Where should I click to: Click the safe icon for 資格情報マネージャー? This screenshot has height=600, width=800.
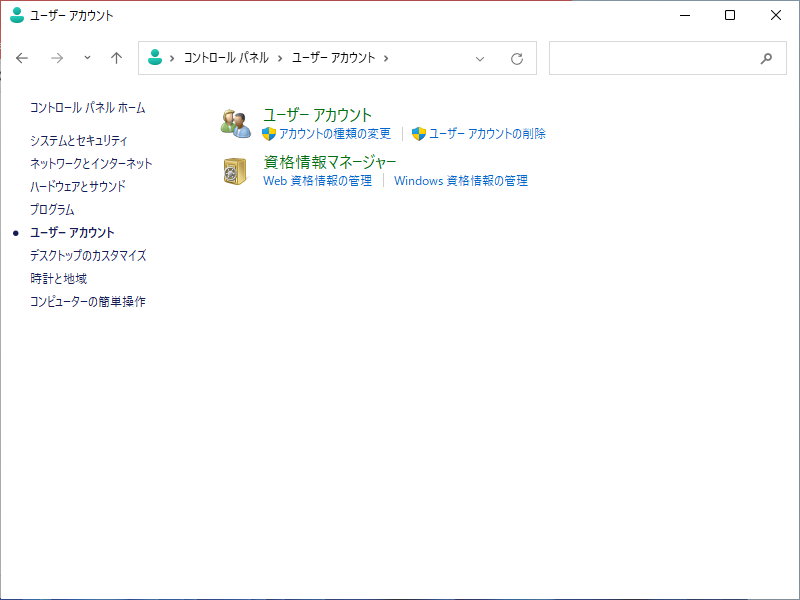[235, 171]
